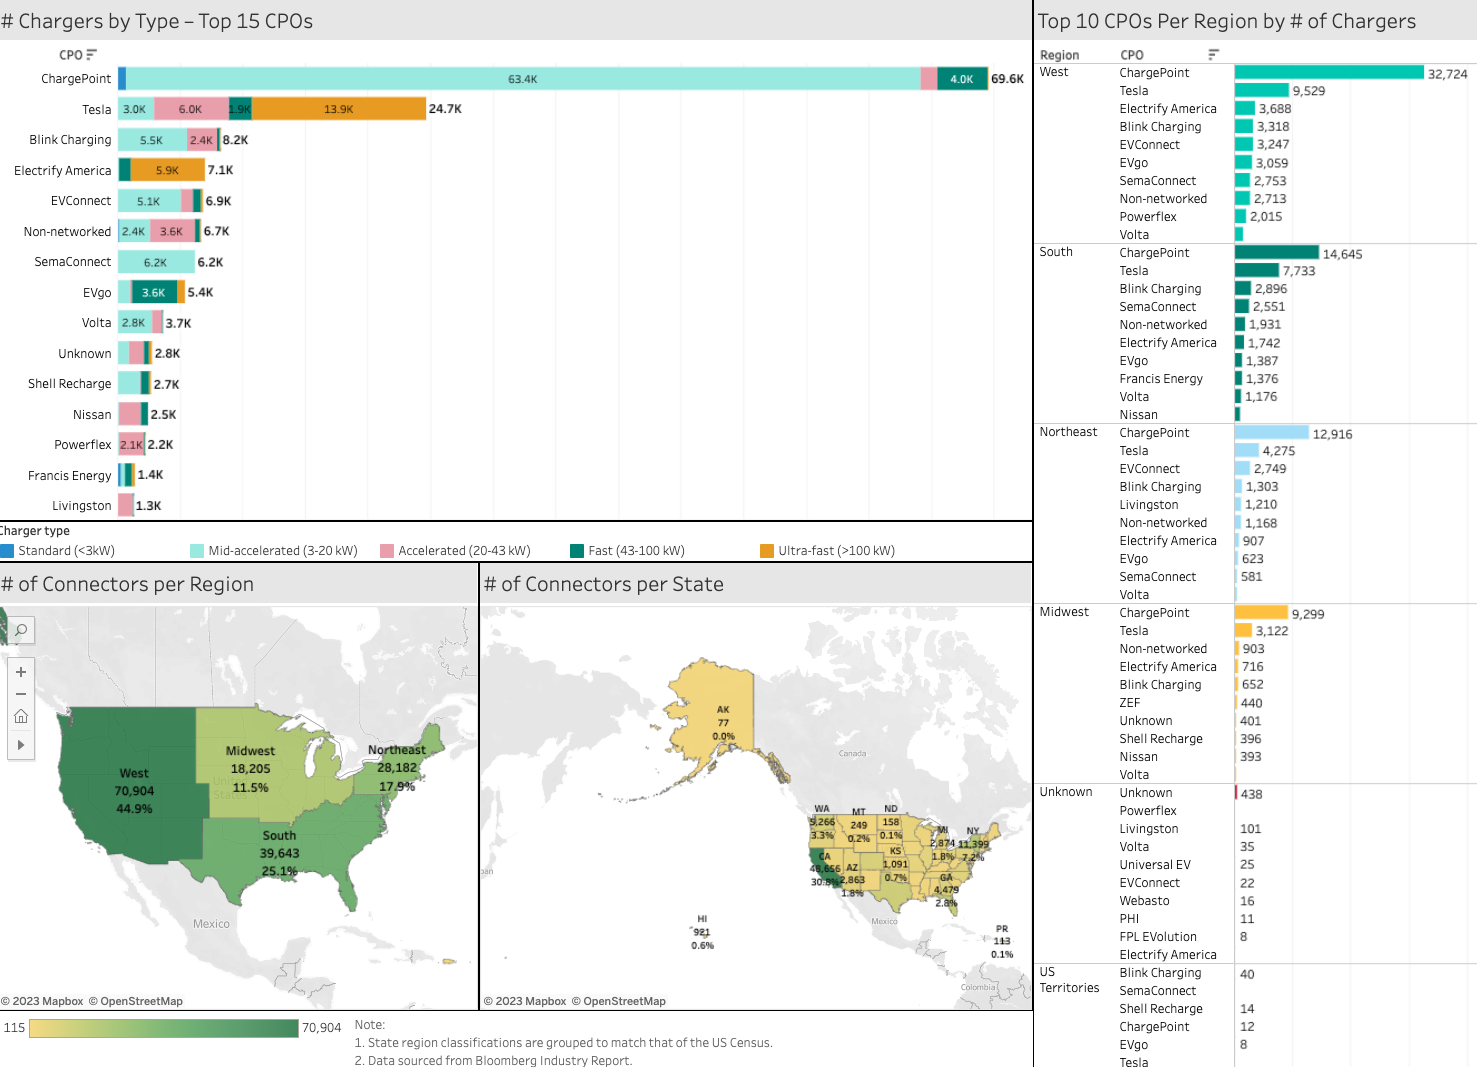The image size is (1477, 1067).
Task: Reset region map with home icon
Action: coord(20,717)
